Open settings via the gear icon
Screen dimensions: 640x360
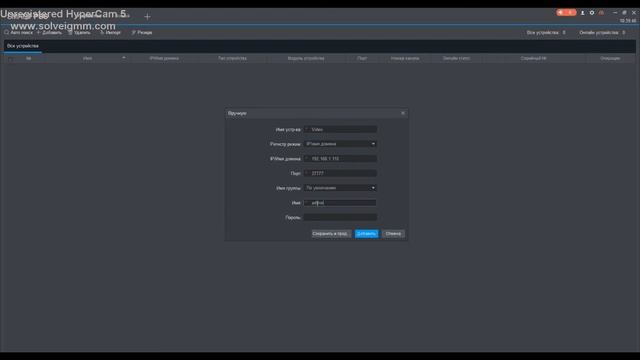(x=592, y=13)
